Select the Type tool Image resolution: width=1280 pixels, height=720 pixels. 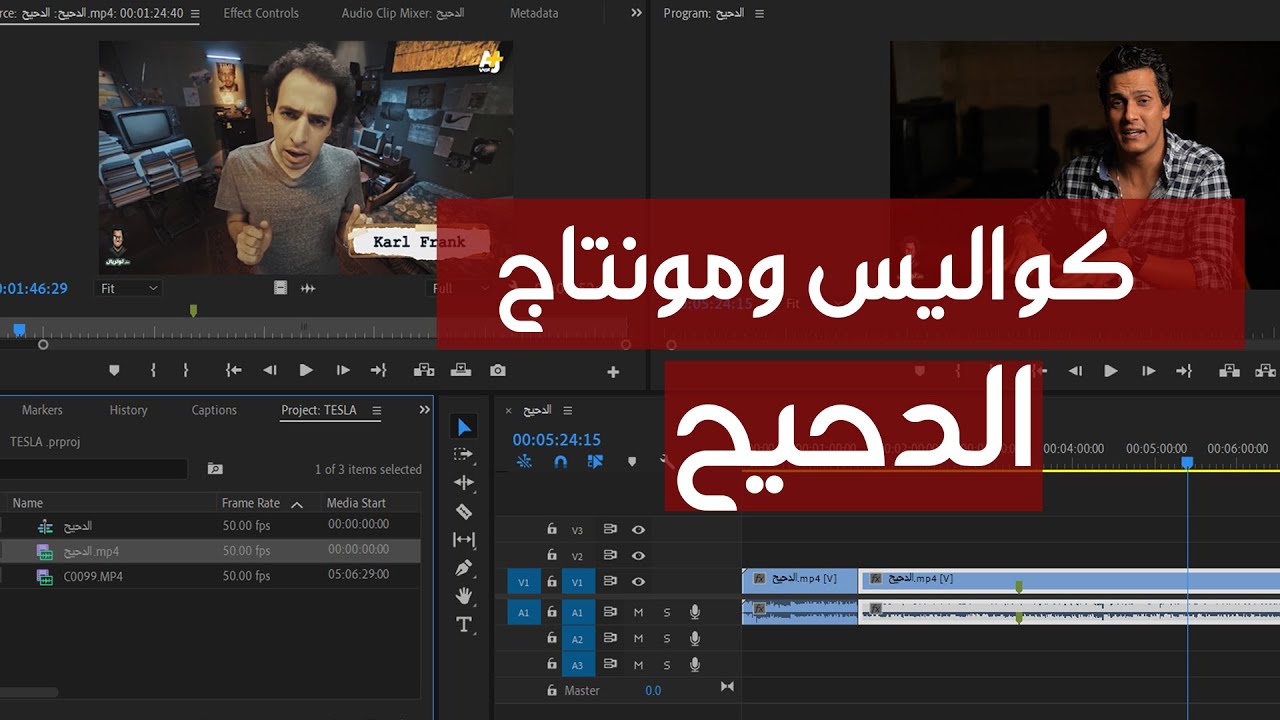[464, 625]
